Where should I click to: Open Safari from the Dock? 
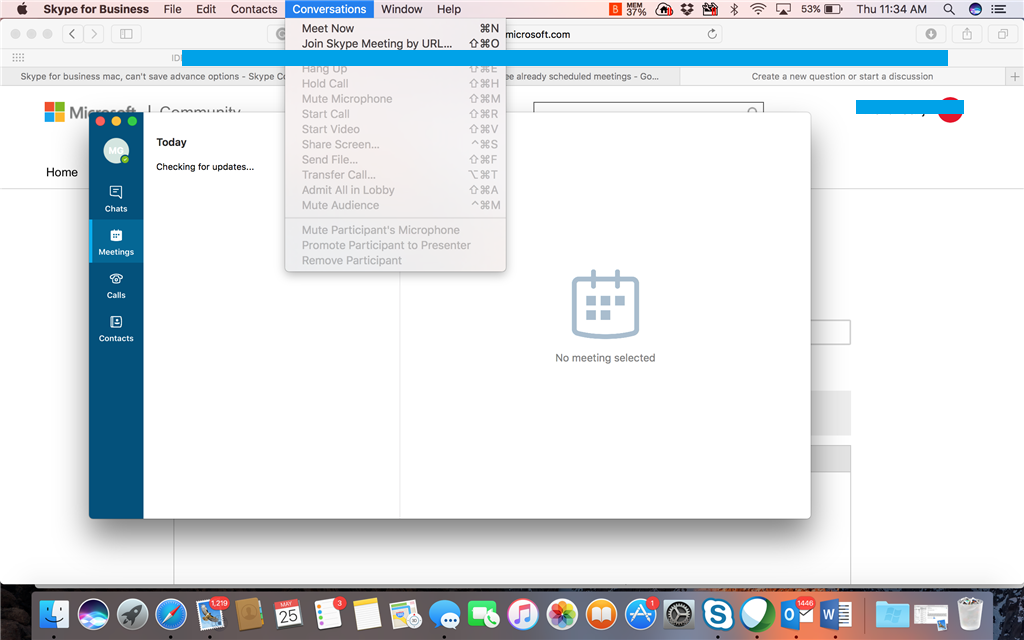pos(171,615)
